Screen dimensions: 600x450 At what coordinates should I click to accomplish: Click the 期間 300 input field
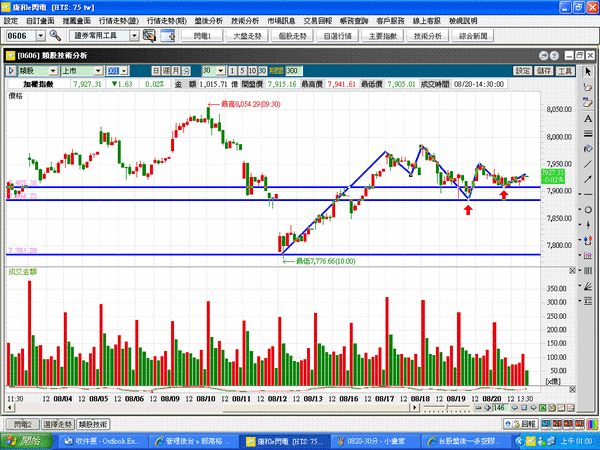tap(293, 71)
